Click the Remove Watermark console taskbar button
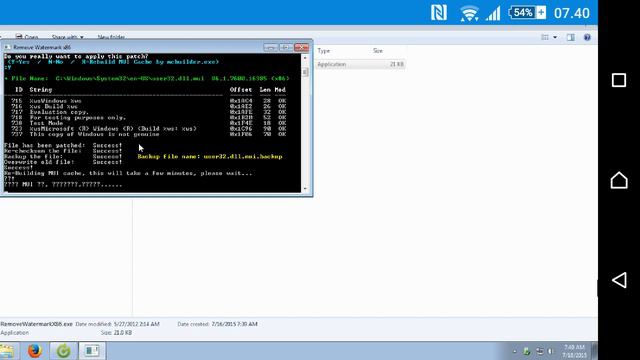Screen dimensions: 640x360 (x=92, y=351)
